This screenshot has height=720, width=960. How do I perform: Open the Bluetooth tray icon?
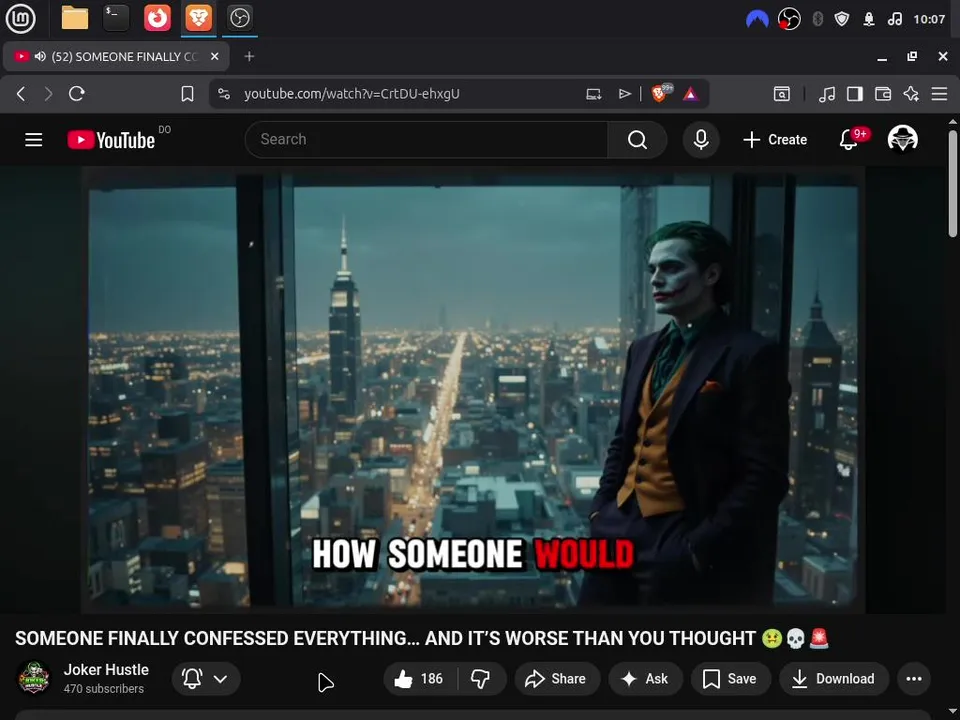817,20
